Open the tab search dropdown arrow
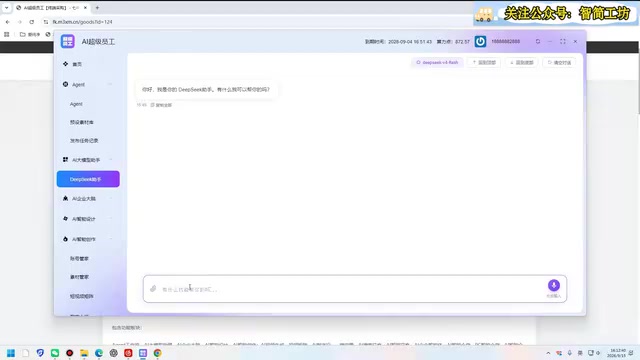Screen dimensions: 640x360 7,8
